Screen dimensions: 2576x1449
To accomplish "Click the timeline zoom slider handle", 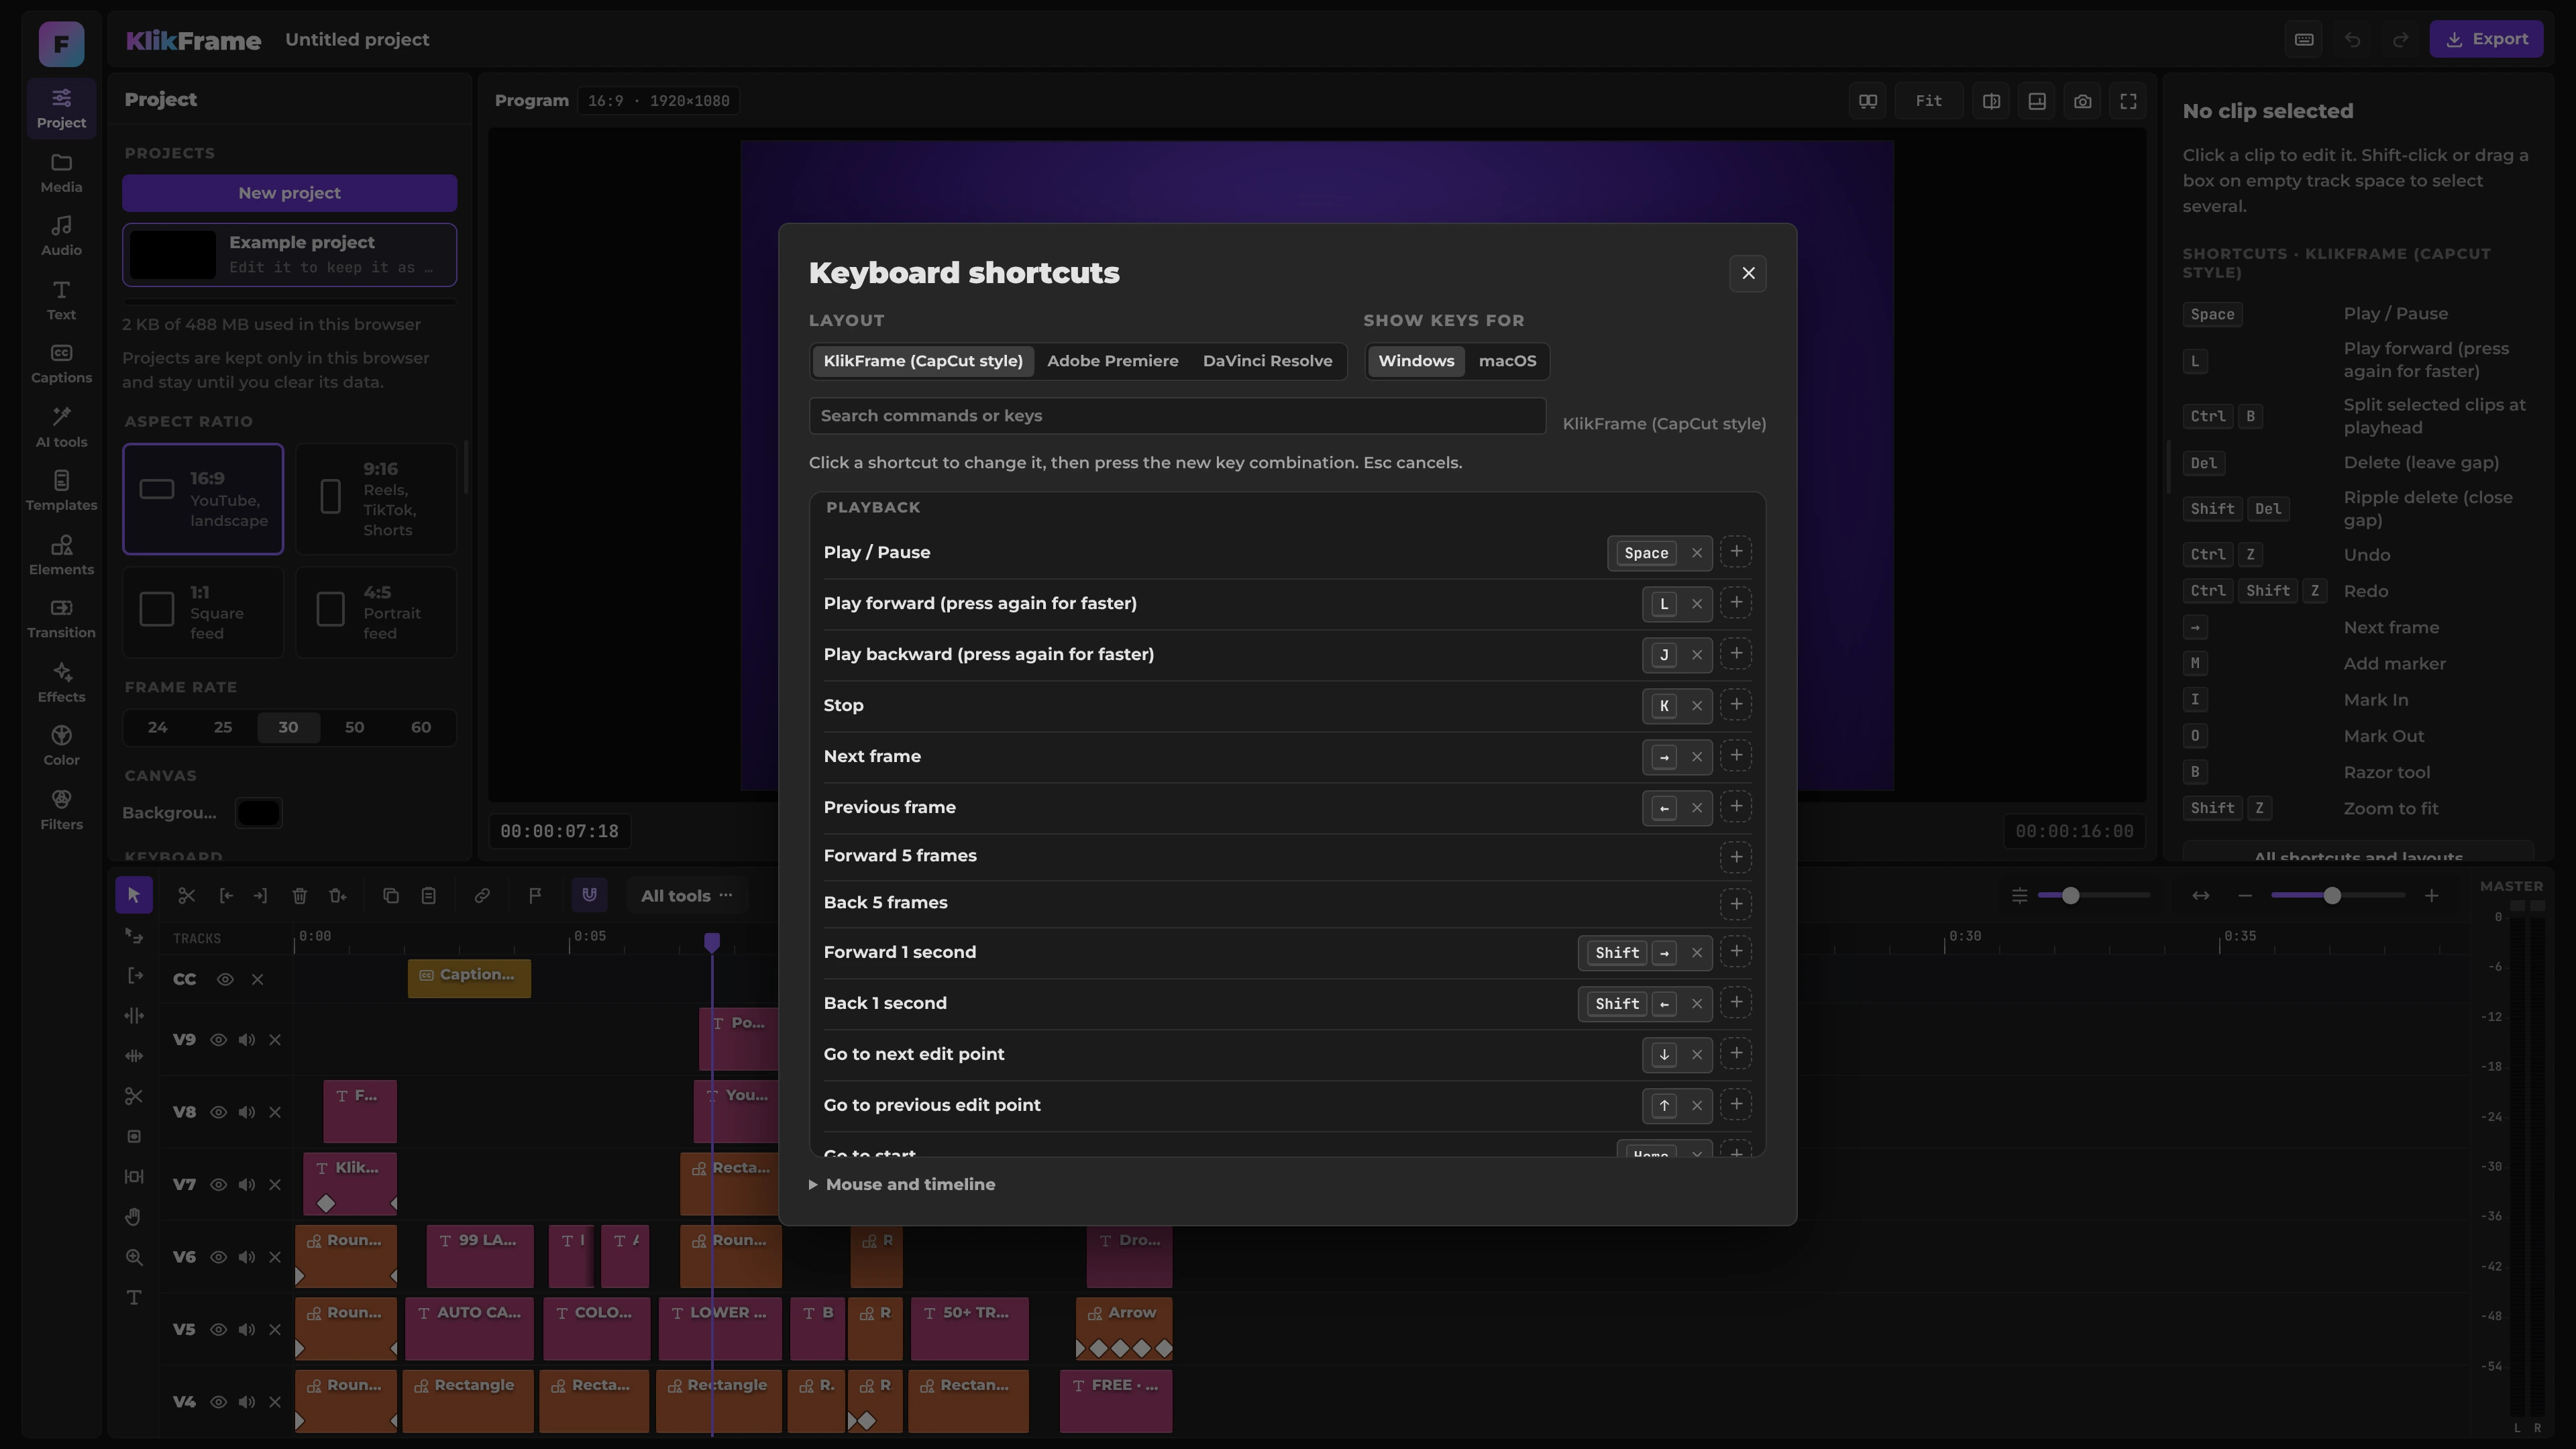I will click(2332, 895).
